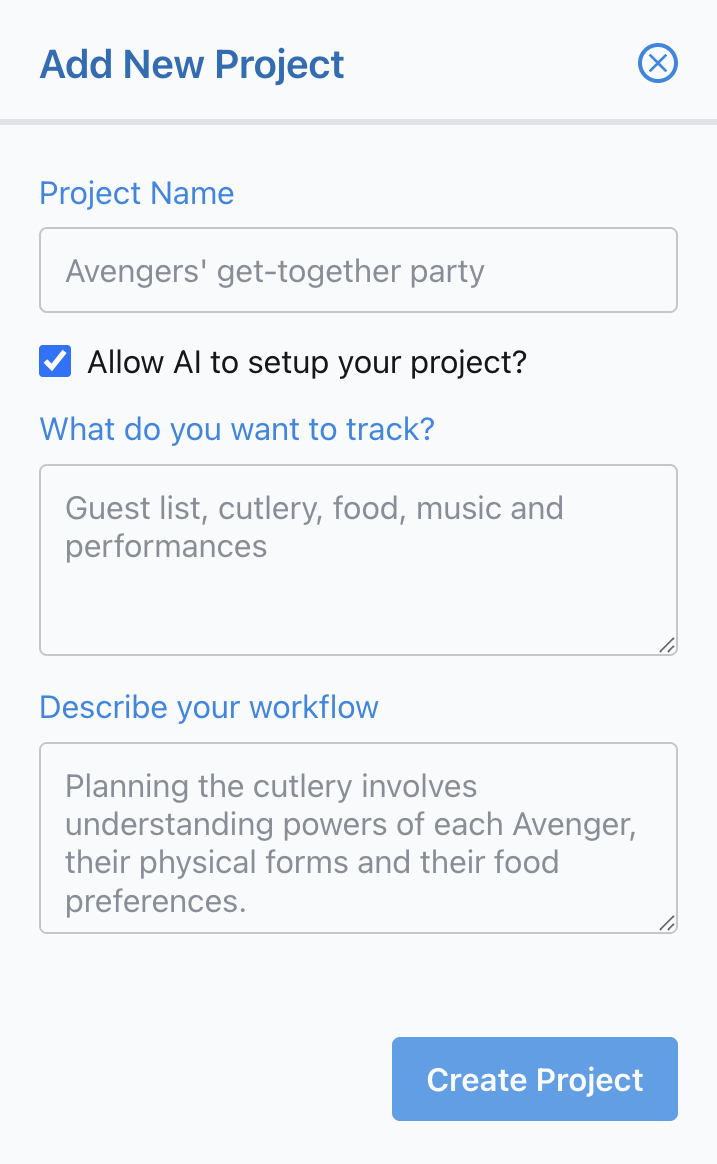Click the 'Describe your workflow' textarea
This screenshot has width=717, height=1164.
(x=358, y=838)
